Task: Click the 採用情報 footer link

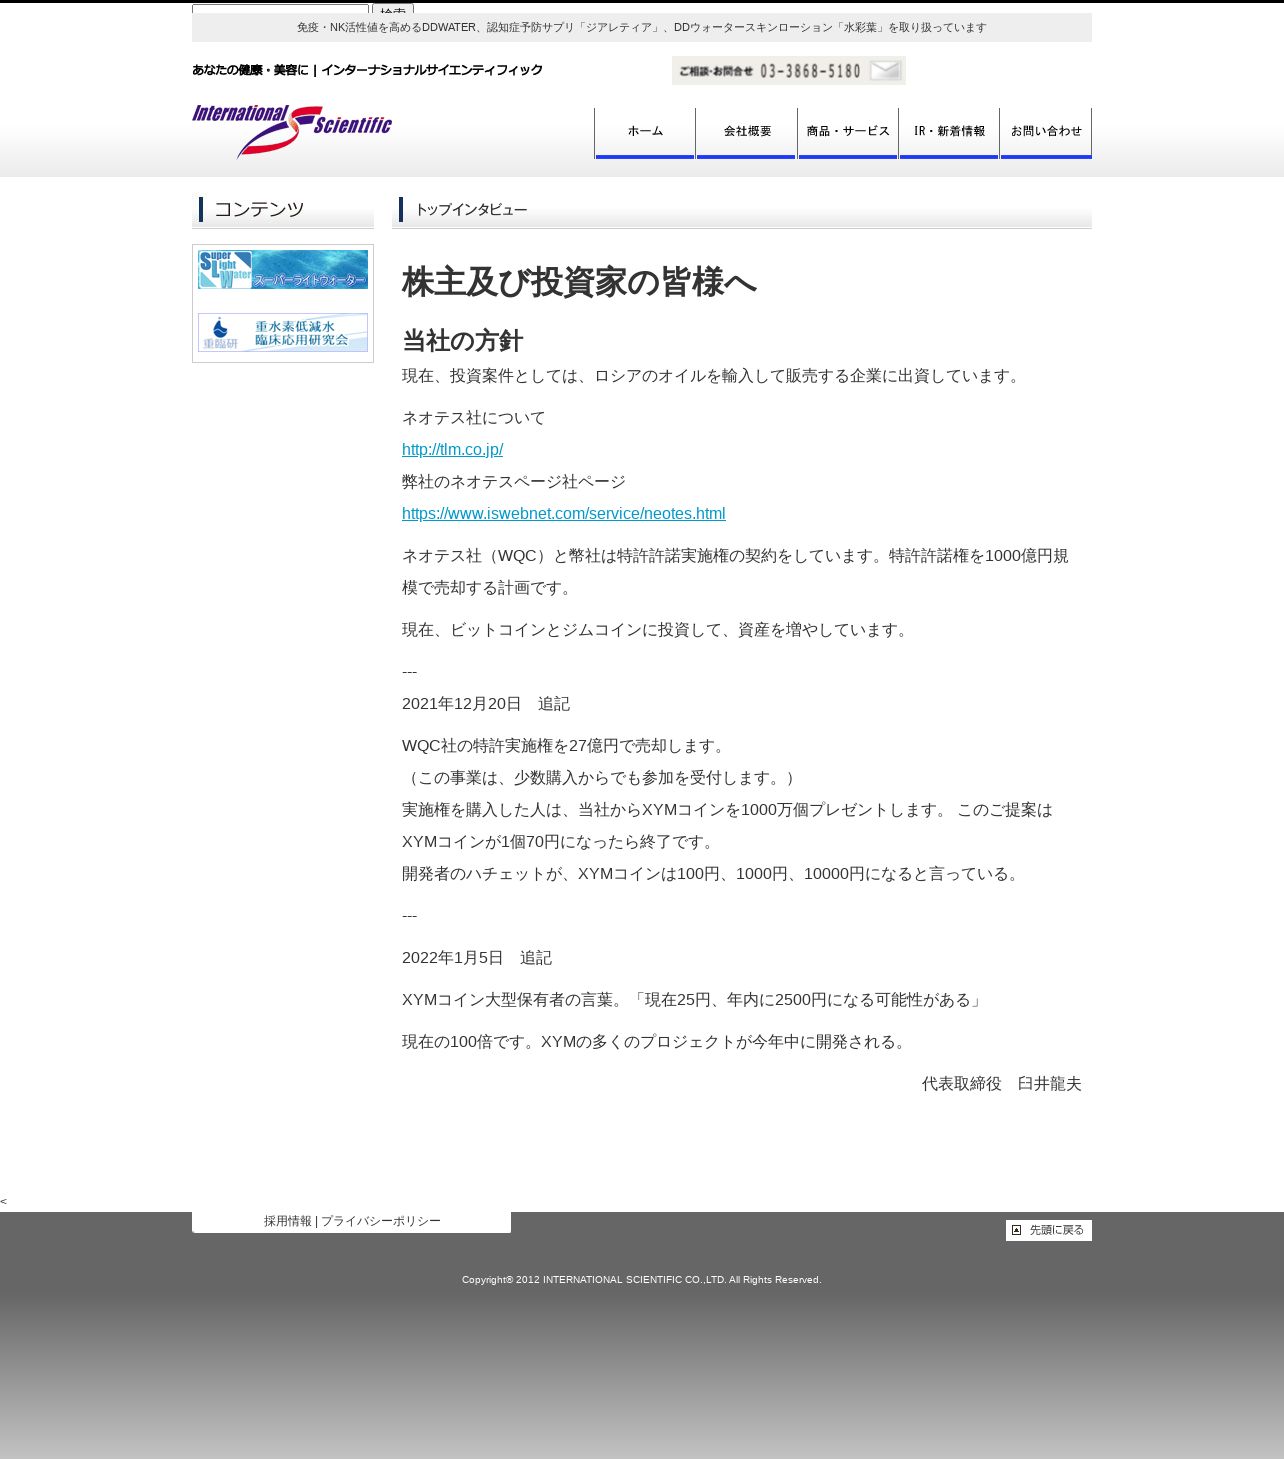Action: pyautogui.click(x=288, y=1221)
